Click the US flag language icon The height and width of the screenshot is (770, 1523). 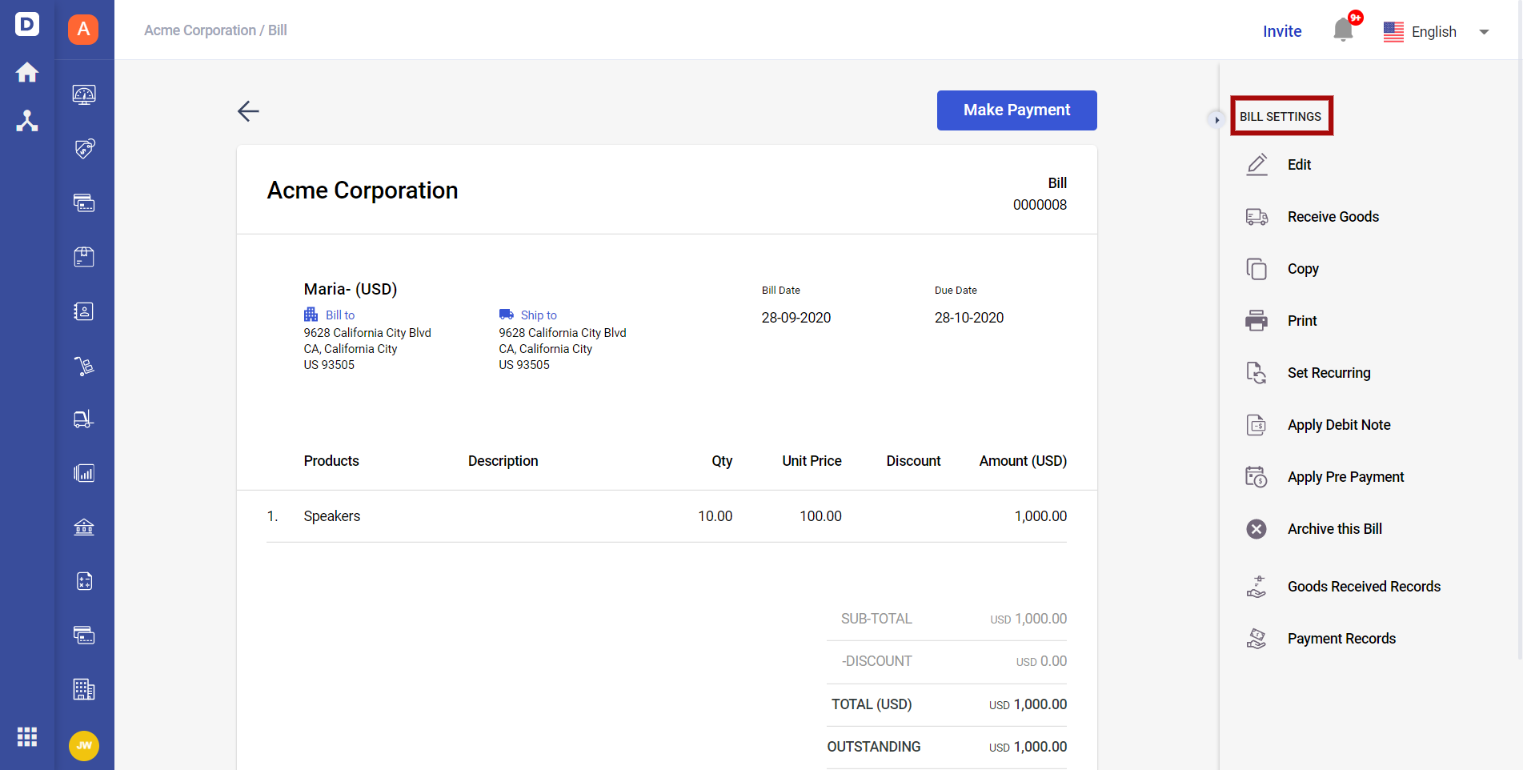(1394, 32)
